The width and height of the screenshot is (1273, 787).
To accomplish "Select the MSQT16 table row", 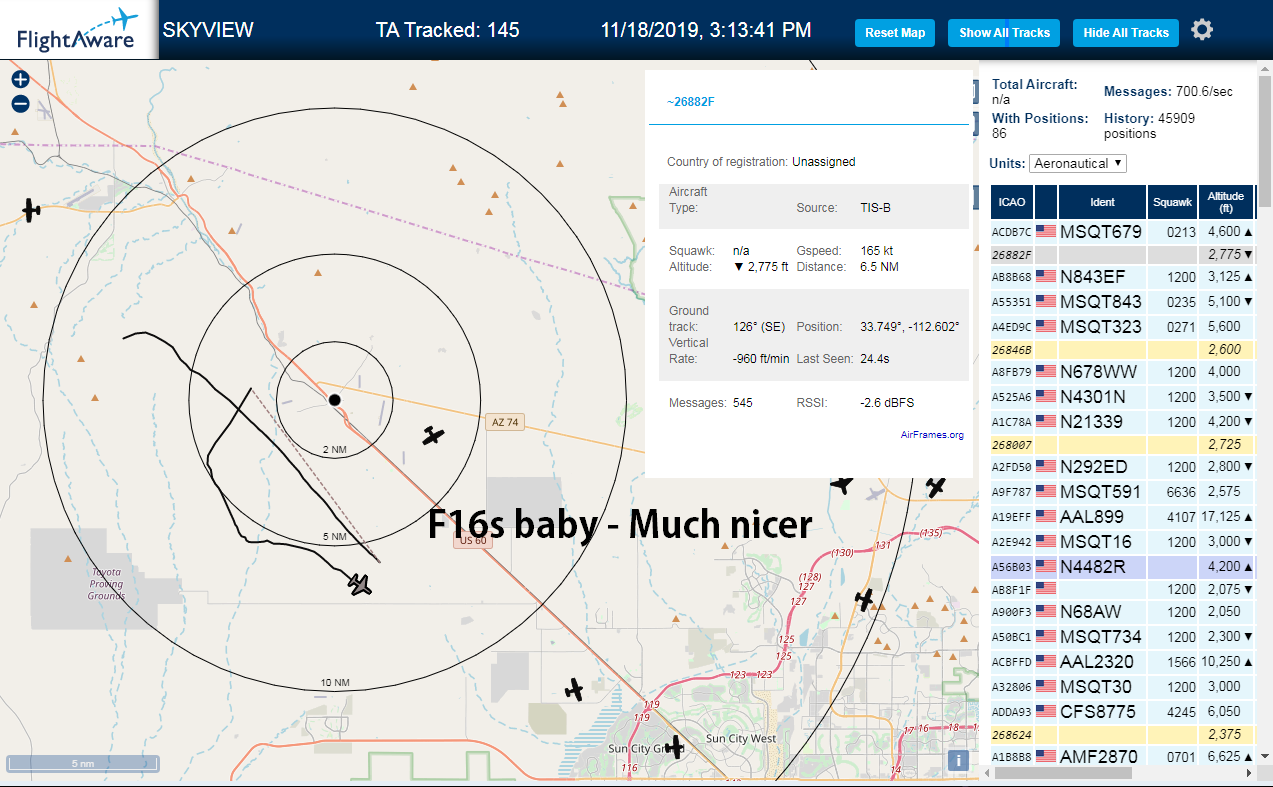I will click(1122, 542).
